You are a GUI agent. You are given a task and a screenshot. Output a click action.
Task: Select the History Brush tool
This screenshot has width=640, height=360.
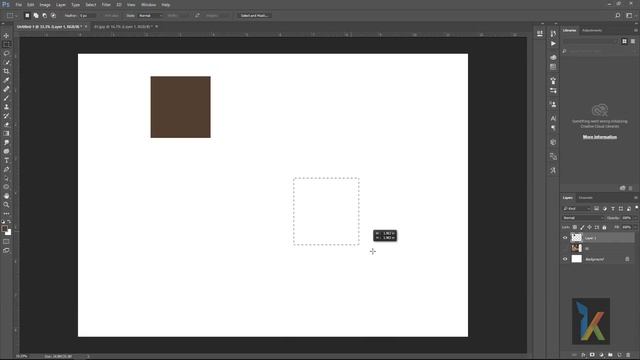point(6,116)
